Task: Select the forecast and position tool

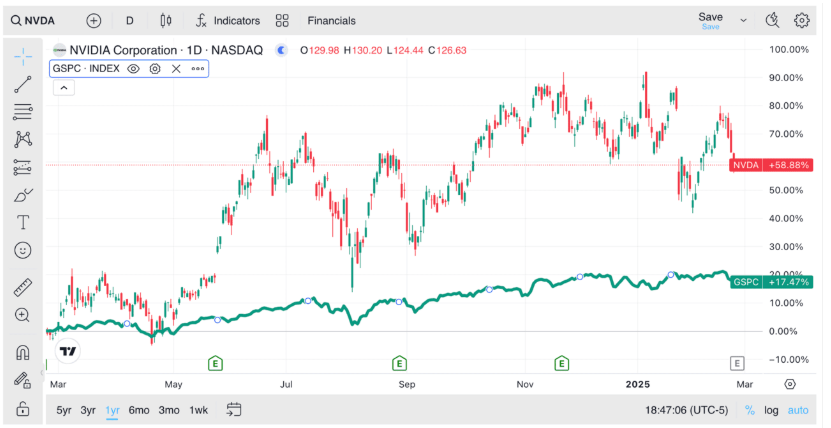Action: click(x=23, y=167)
